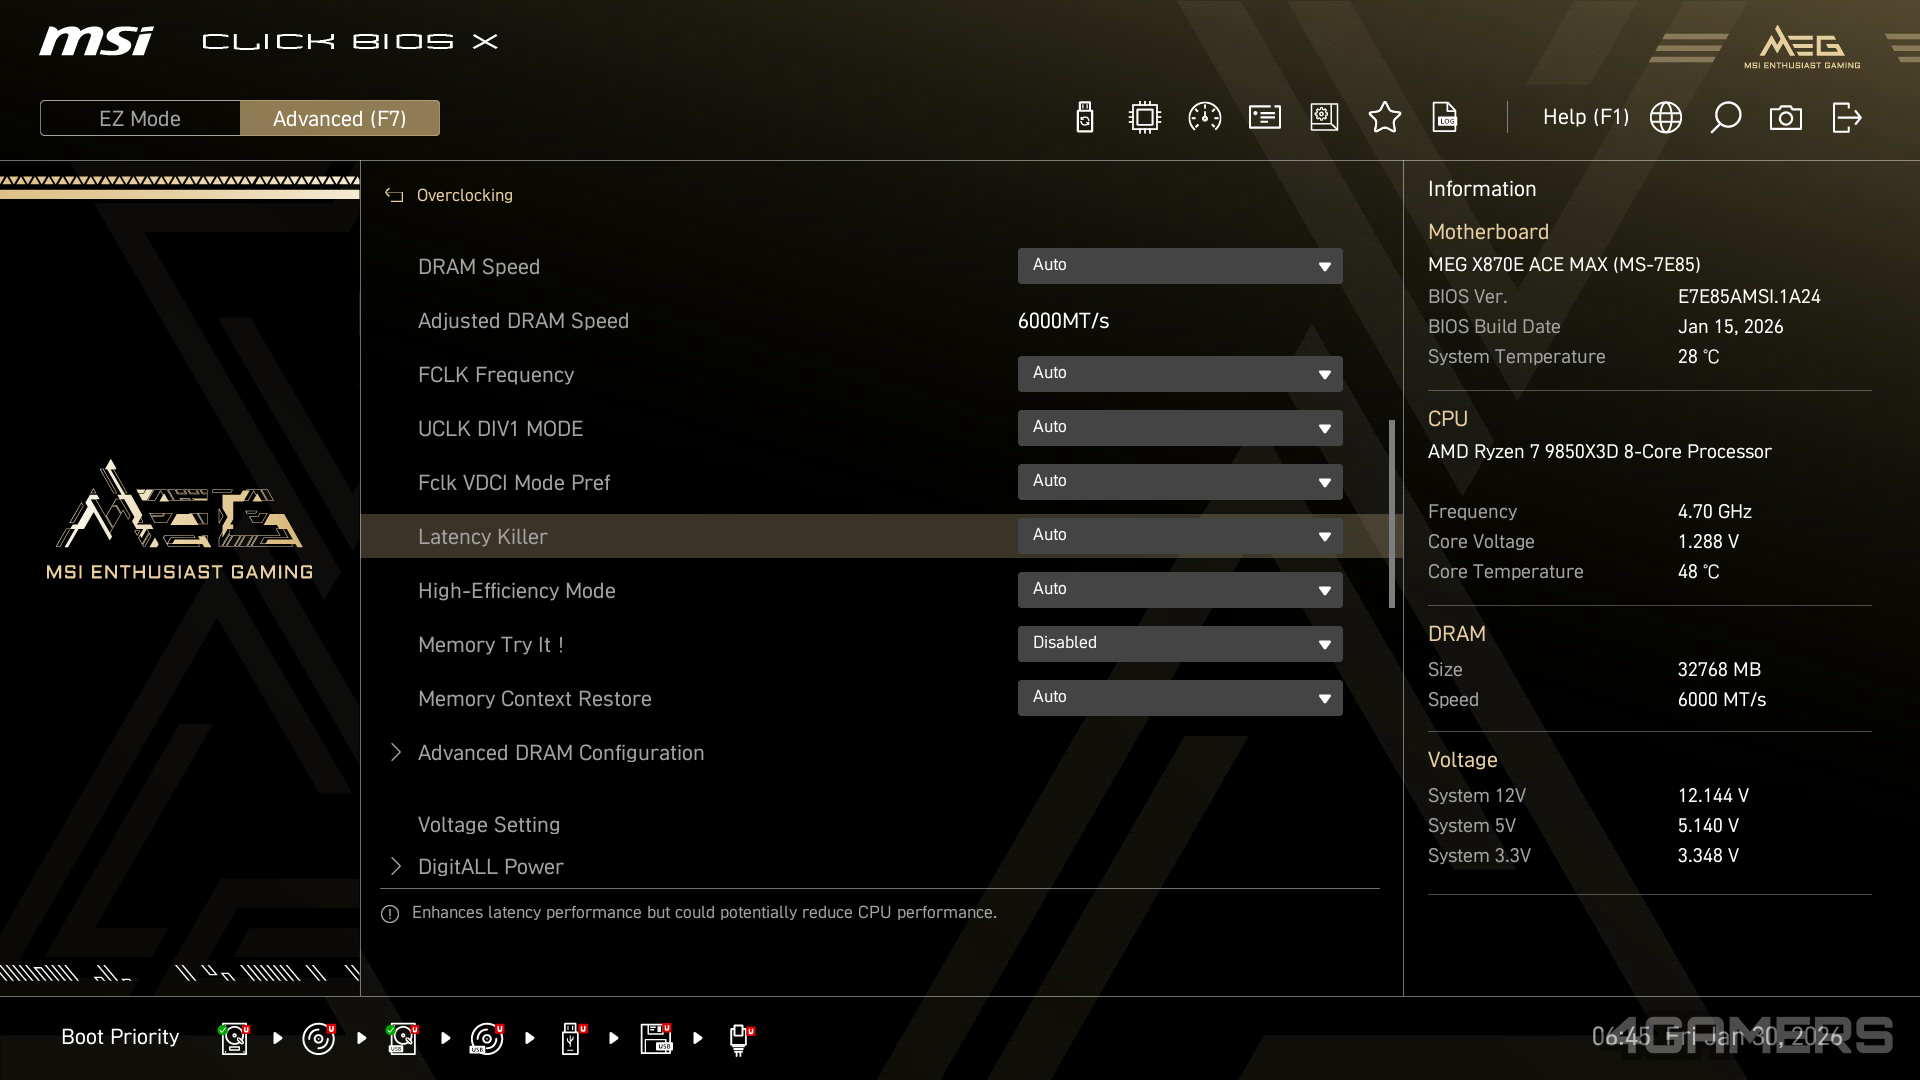Open search with magnifying glass icon
Screen dimensions: 1920x1080
[1725, 117]
